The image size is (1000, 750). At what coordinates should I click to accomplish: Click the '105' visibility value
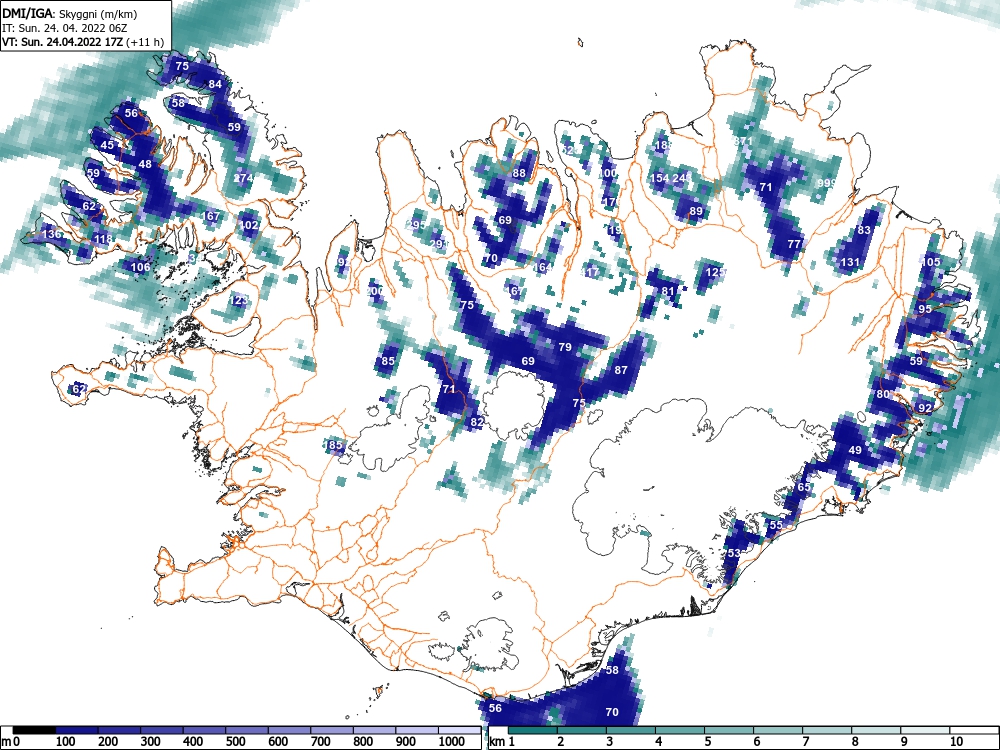pyautogui.click(x=930, y=261)
